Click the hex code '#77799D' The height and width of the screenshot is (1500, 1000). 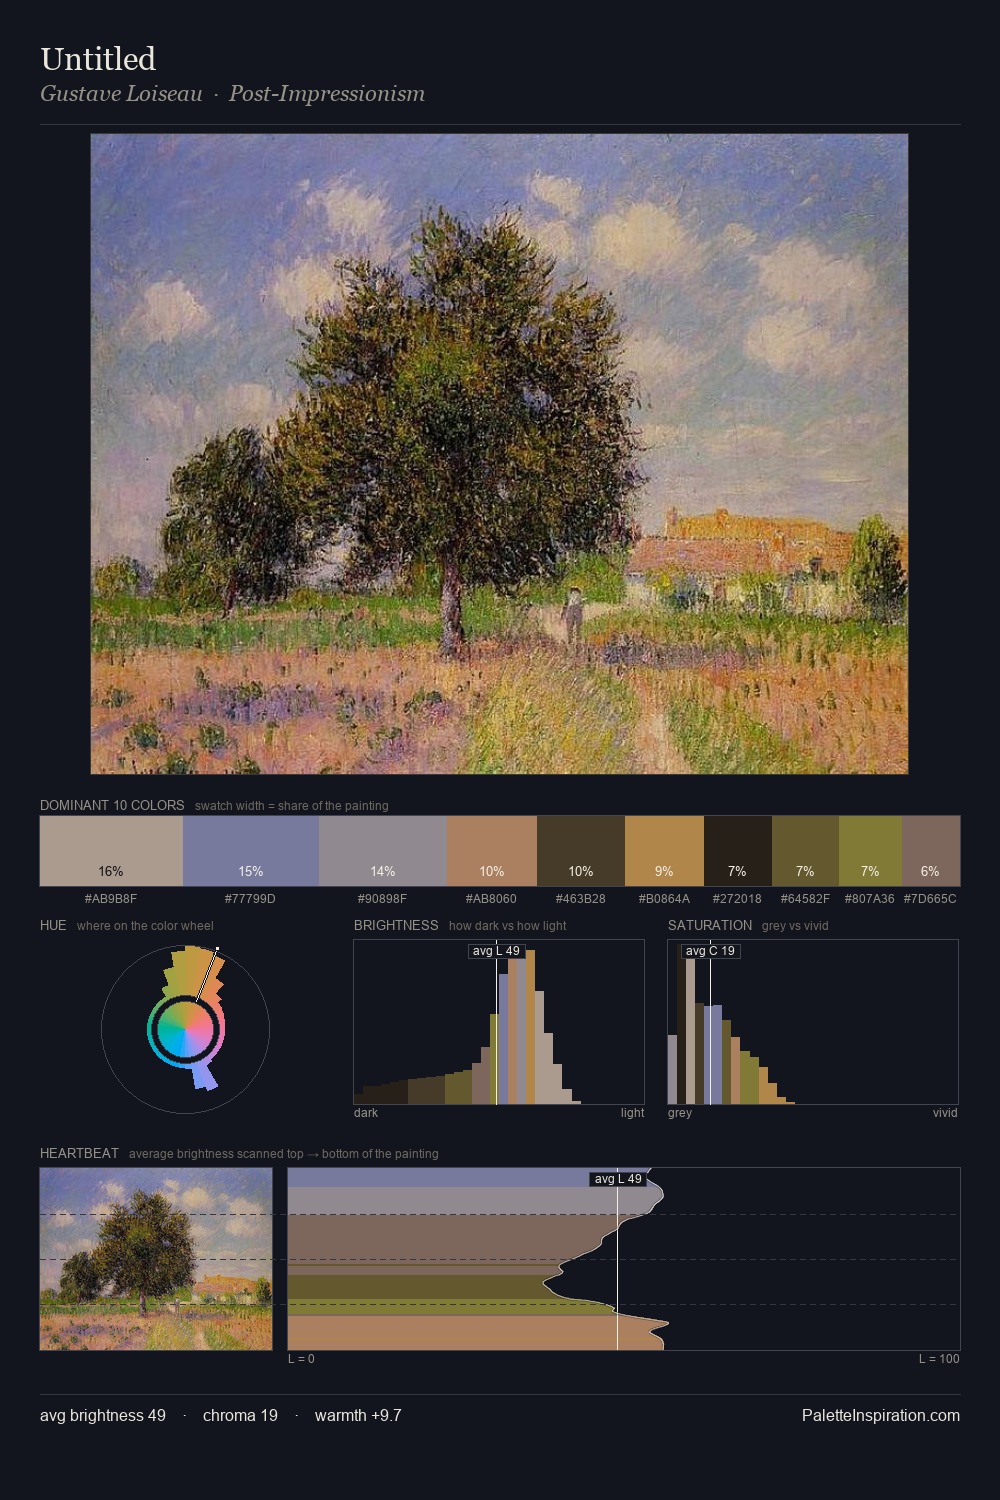click(250, 899)
